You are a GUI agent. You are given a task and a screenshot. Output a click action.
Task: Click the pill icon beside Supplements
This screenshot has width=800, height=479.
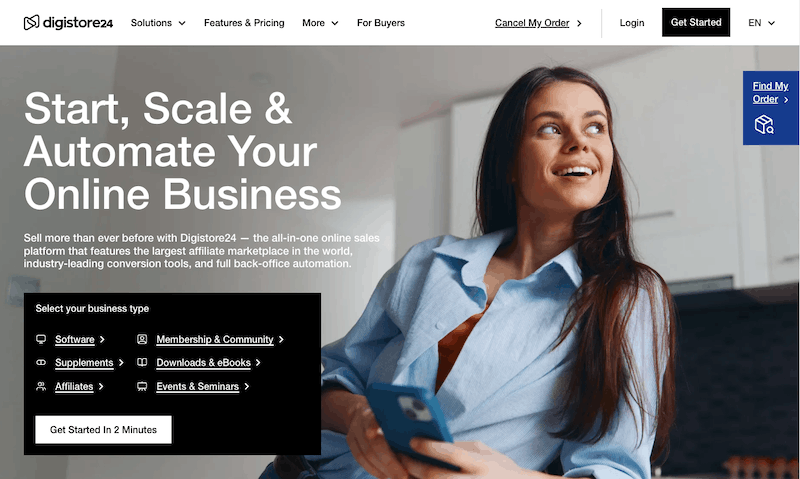click(41, 362)
